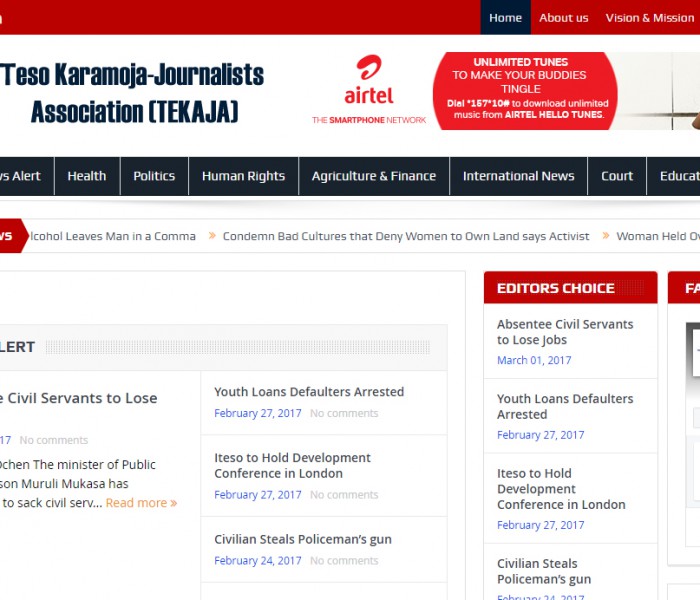The width and height of the screenshot is (700, 600).
Task: Open ticker headline 'Leaves Man in a Comma'
Action: pos(112,236)
